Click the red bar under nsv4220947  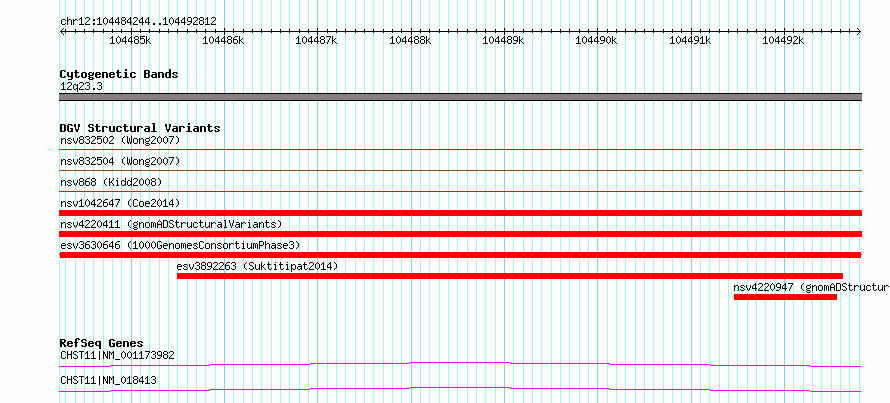tap(785, 297)
